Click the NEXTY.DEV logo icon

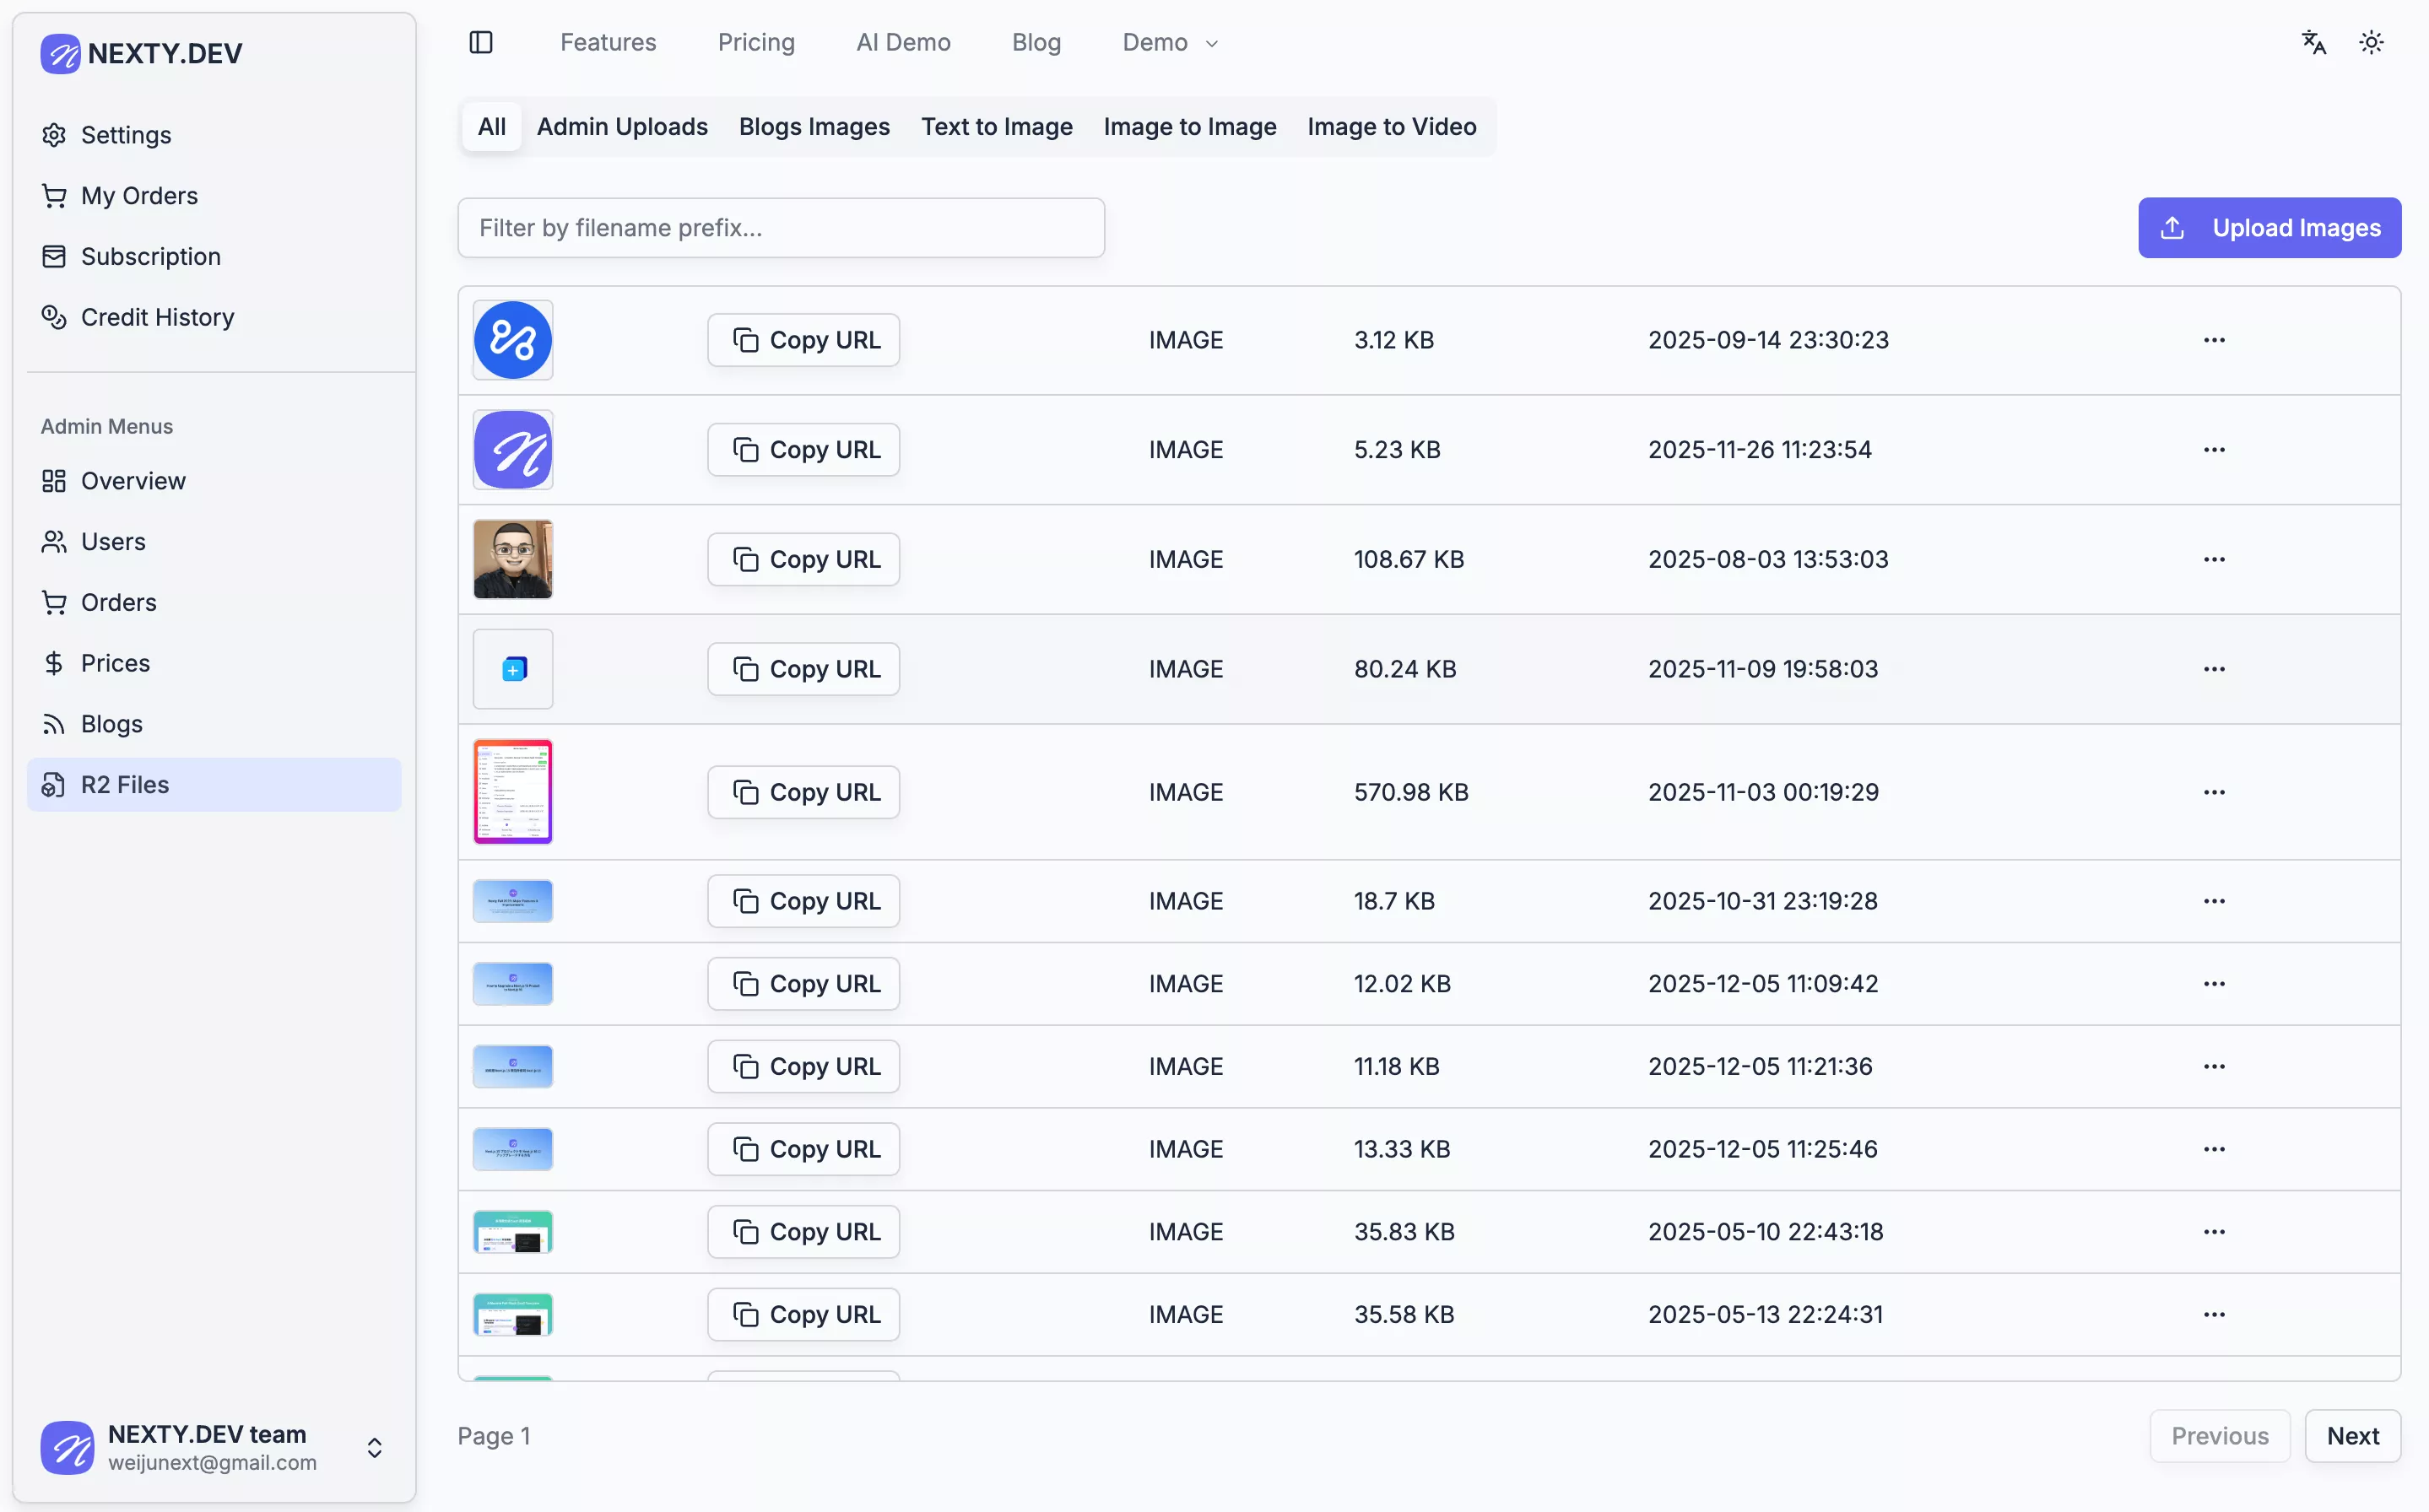click(x=60, y=53)
